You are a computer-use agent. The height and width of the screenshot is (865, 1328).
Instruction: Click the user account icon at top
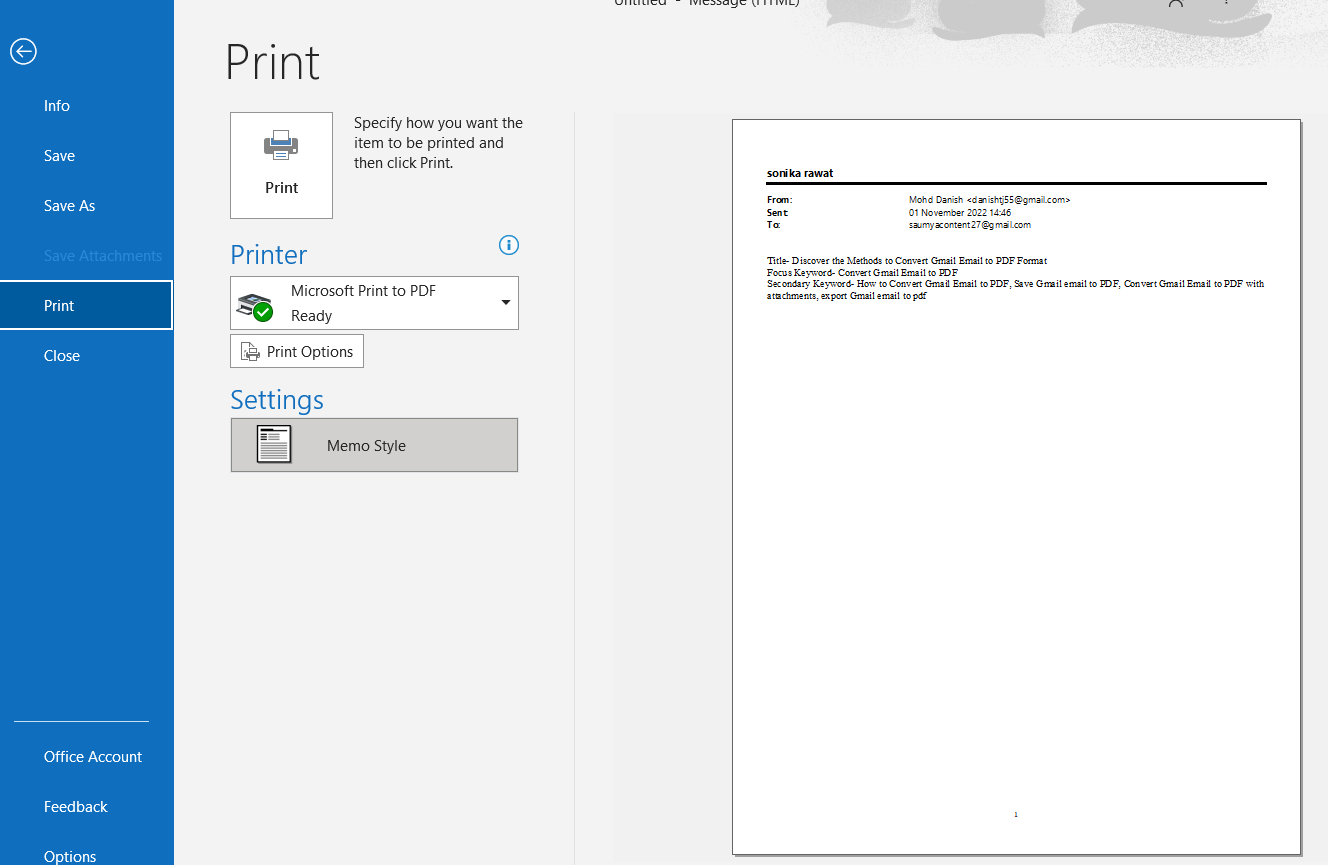(1176, 3)
